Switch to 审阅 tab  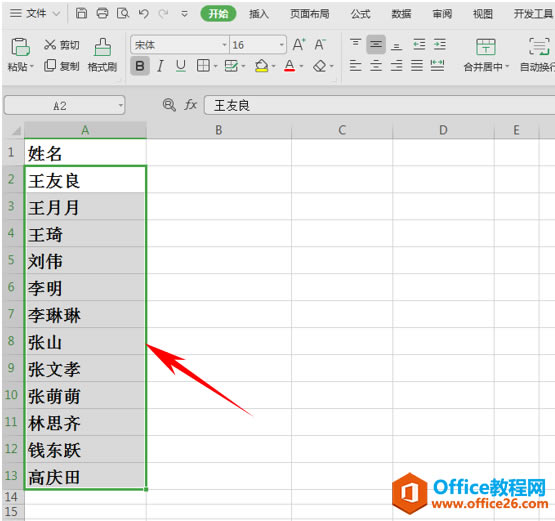[x=442, y=14]
